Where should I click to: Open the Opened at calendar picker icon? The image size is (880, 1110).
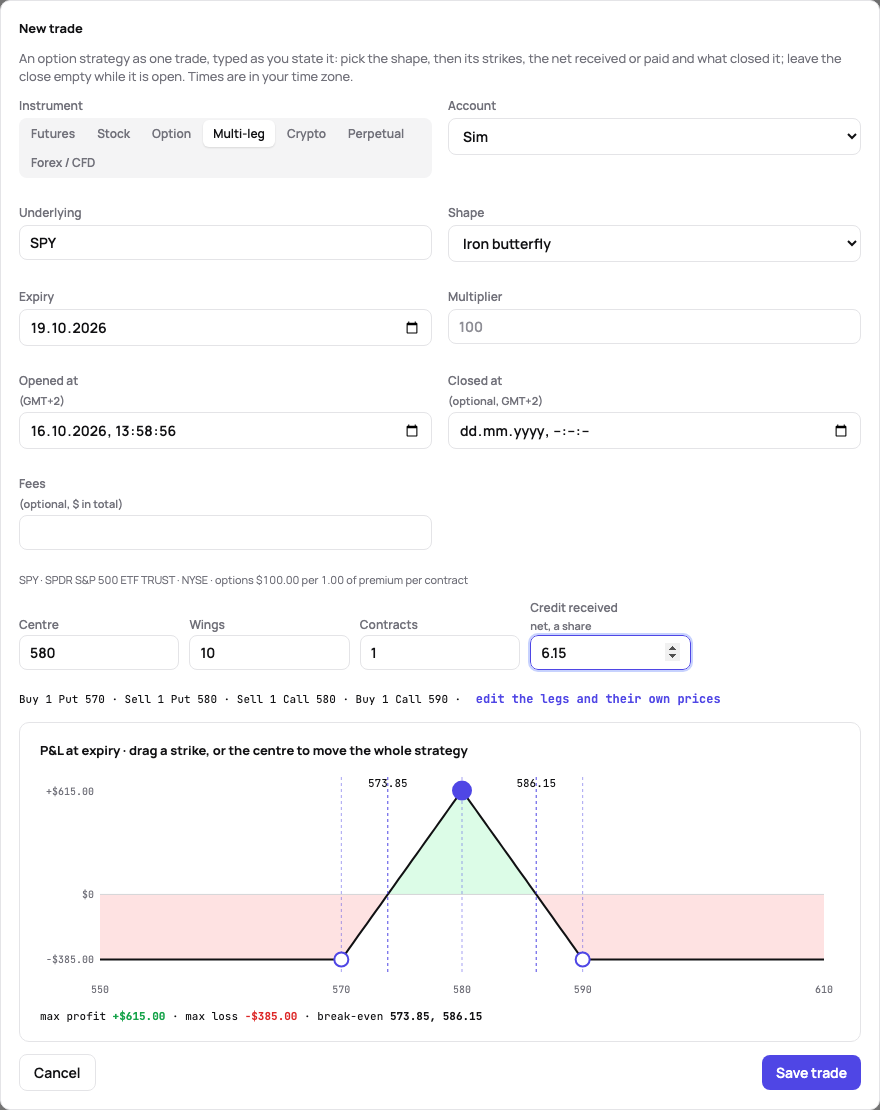point(412,431)
